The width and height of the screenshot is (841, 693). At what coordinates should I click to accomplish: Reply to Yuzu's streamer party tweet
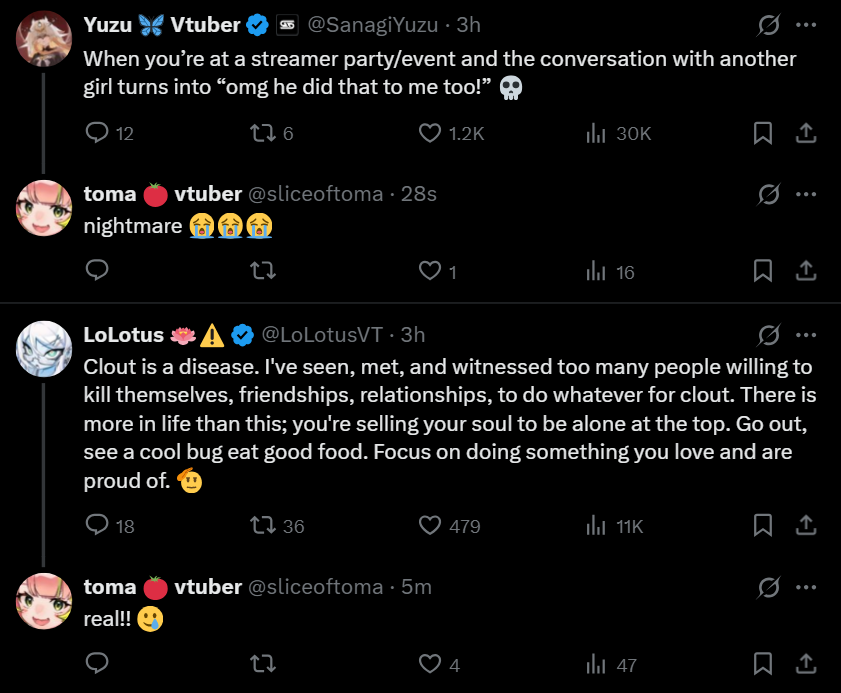coord(97,133)
